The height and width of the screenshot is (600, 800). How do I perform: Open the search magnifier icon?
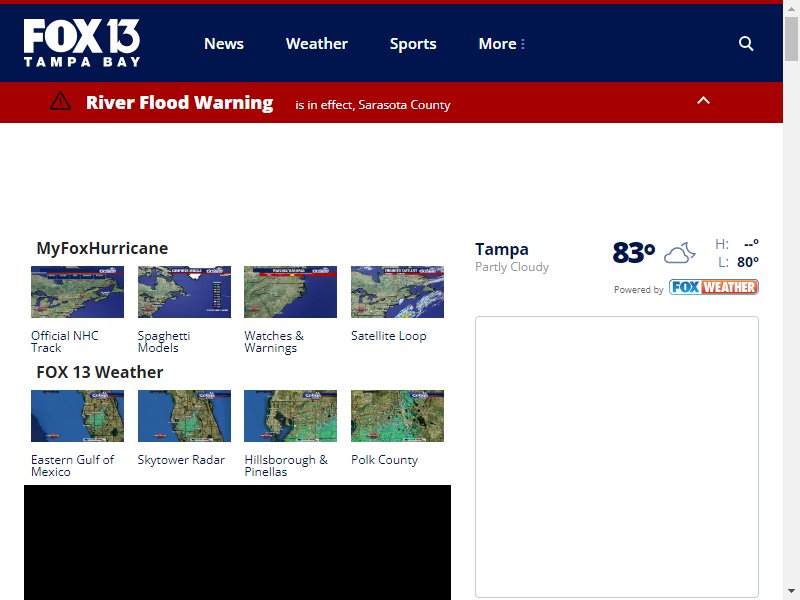[x=746, y=43]
